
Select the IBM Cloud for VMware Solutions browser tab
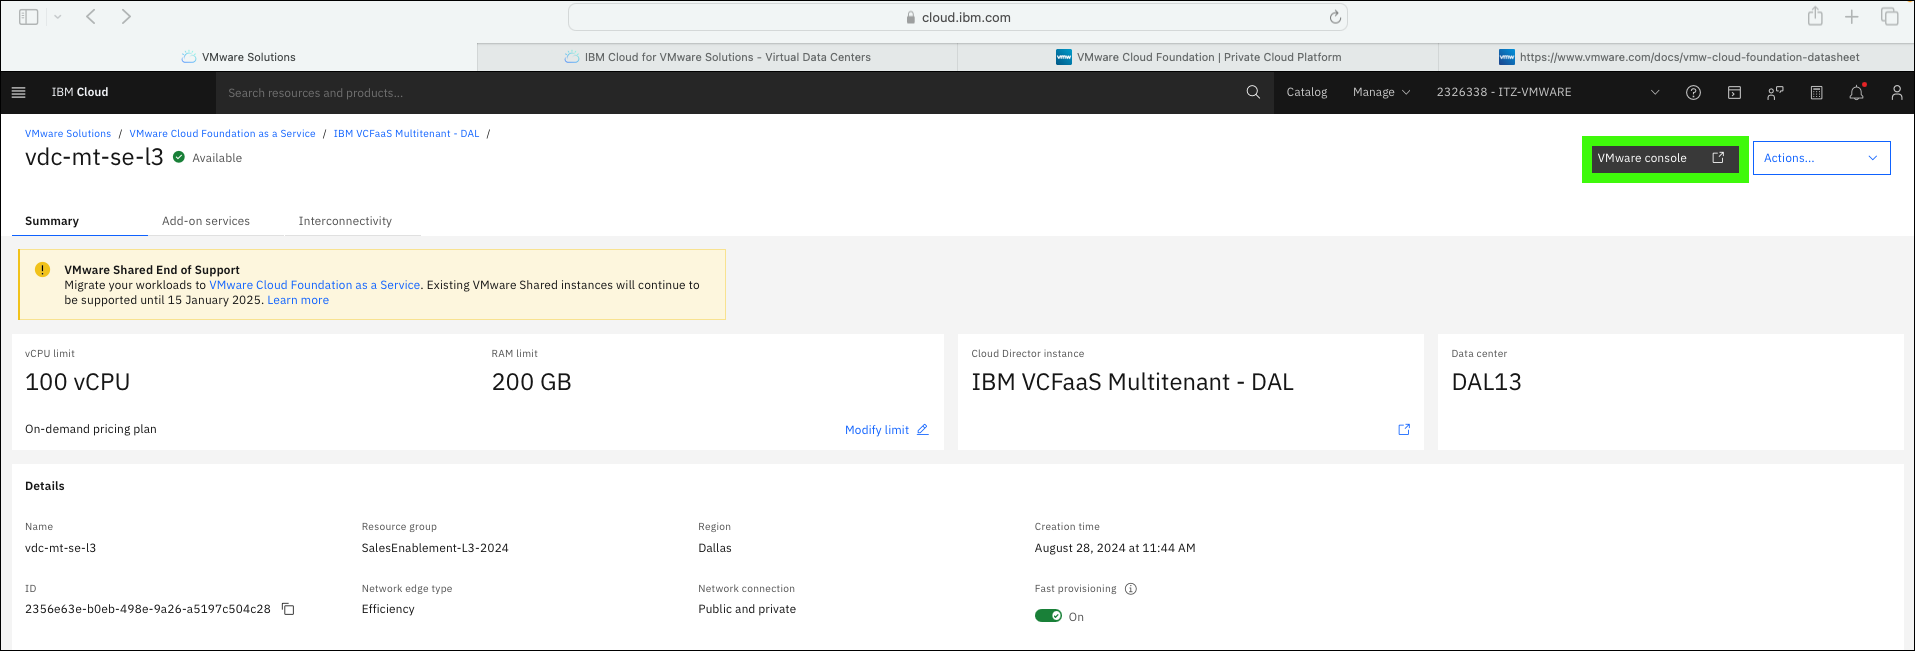[718, 57]
